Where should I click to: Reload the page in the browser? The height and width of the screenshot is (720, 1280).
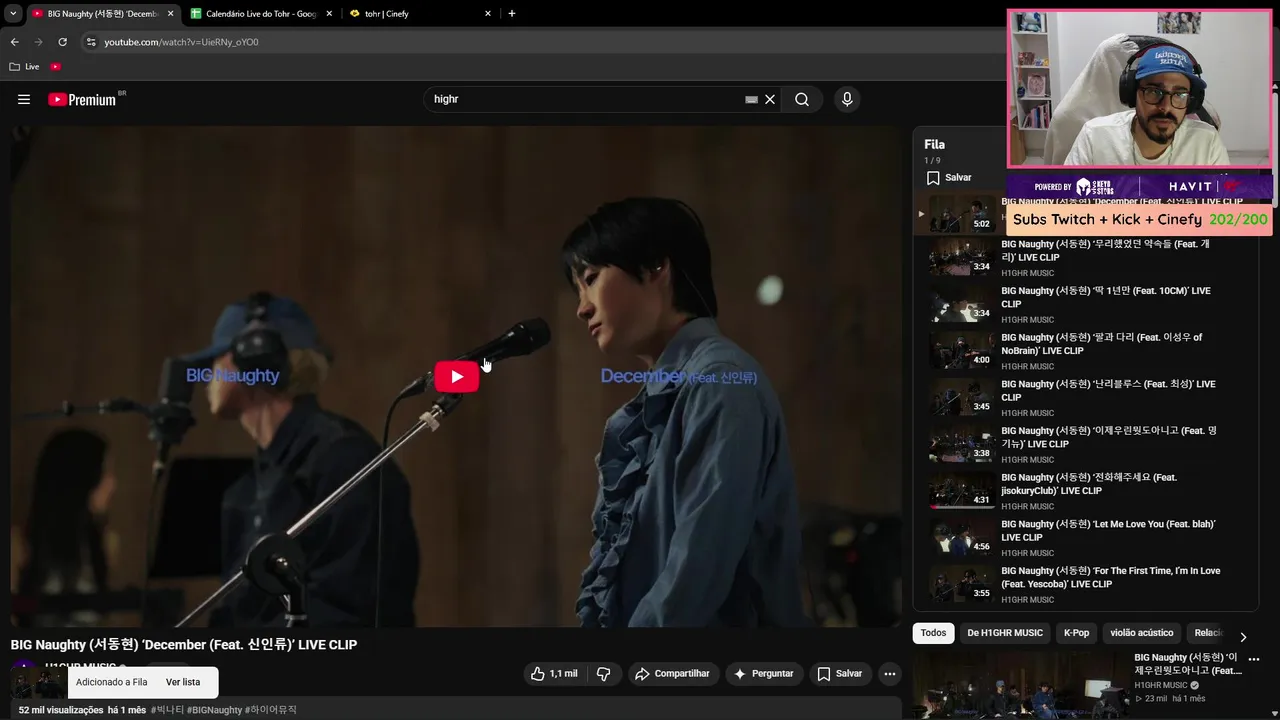click(62, 42)
